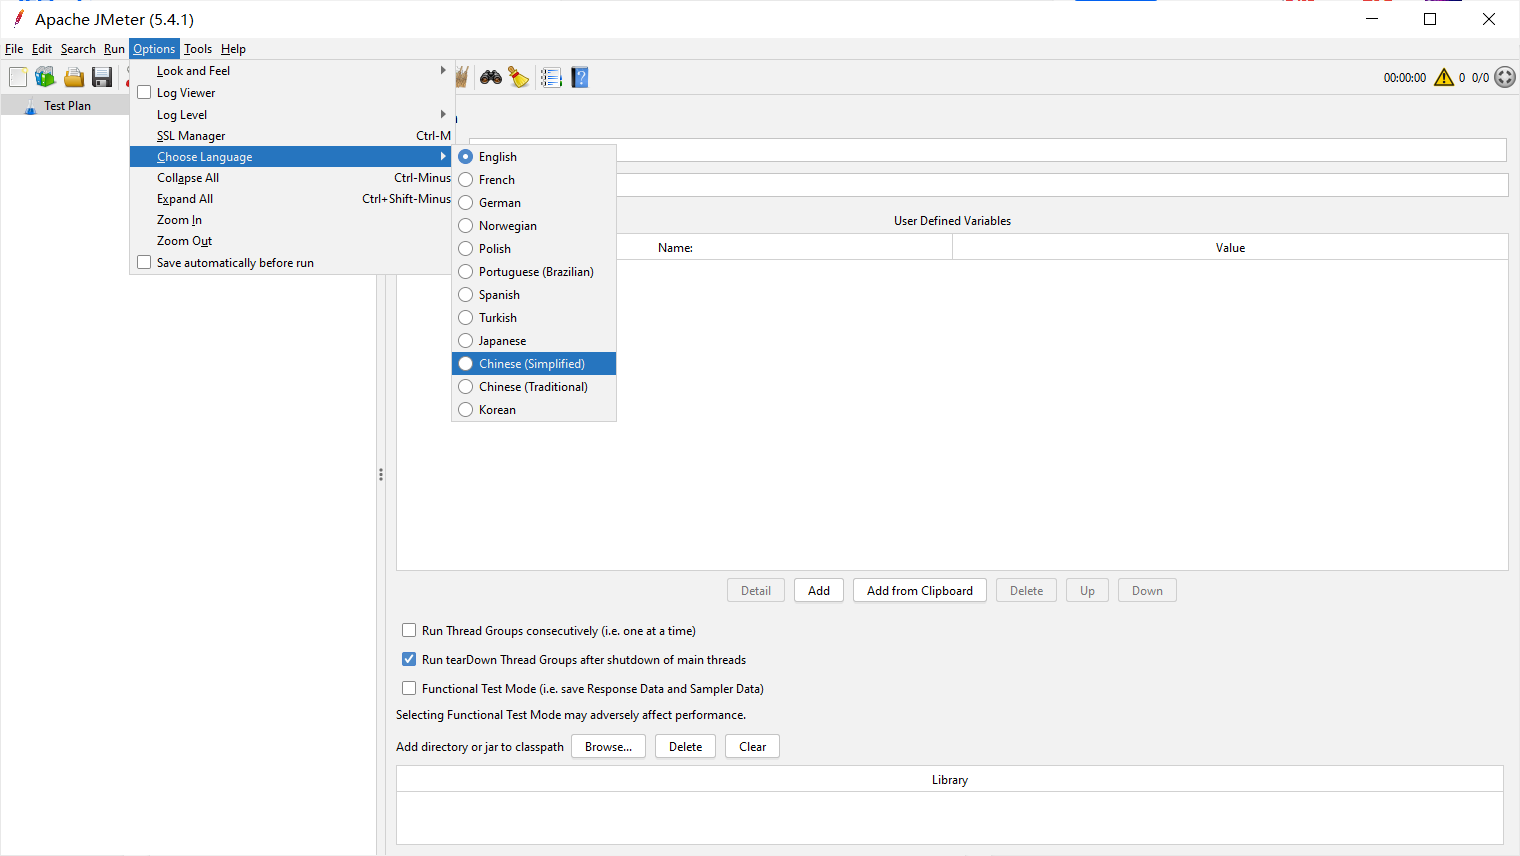Screen dimensions: 1520x856
Task: Click the Delete button next to Browse
Action: 685,747
